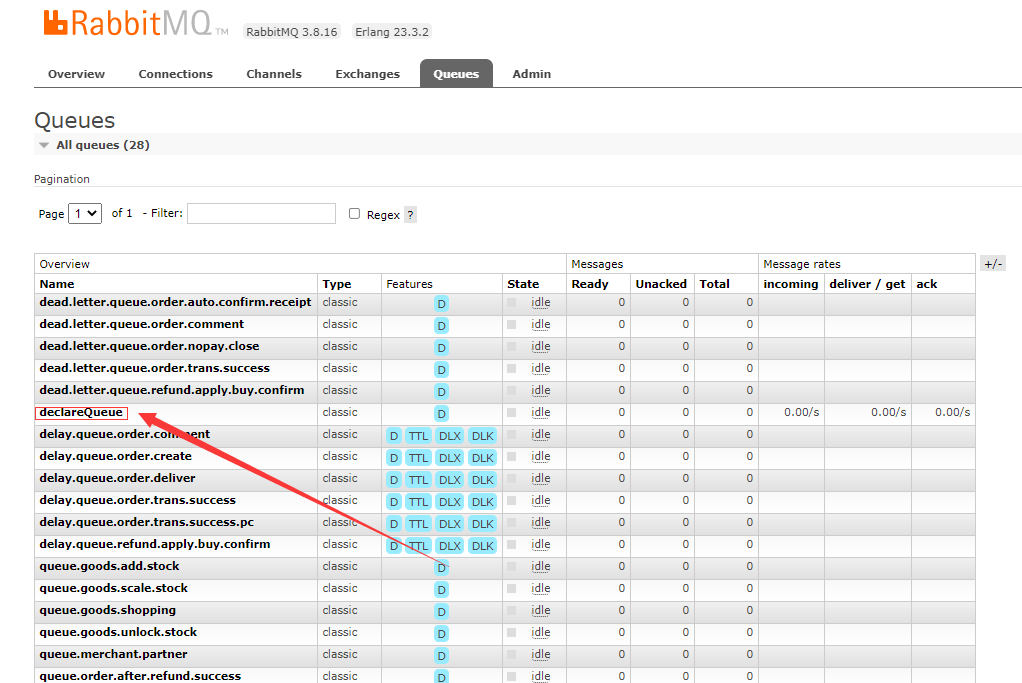Click DLK badge for delay.queue.order.comment
Image resolution: width=1022 pixels, height=683 pixels.
tap(482, 436)
